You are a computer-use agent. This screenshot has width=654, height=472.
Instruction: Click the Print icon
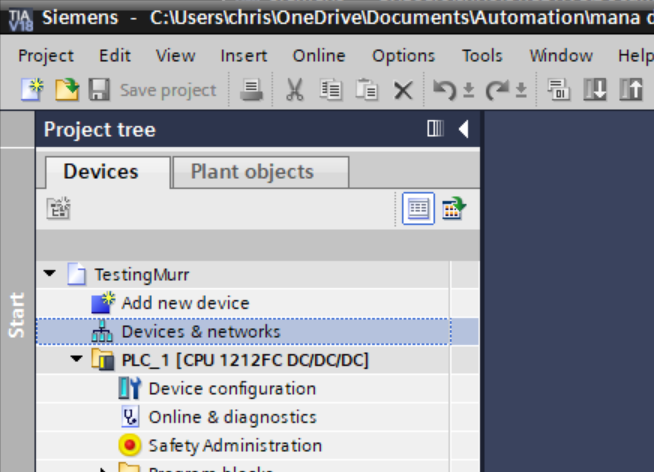[x=251, y=90]
